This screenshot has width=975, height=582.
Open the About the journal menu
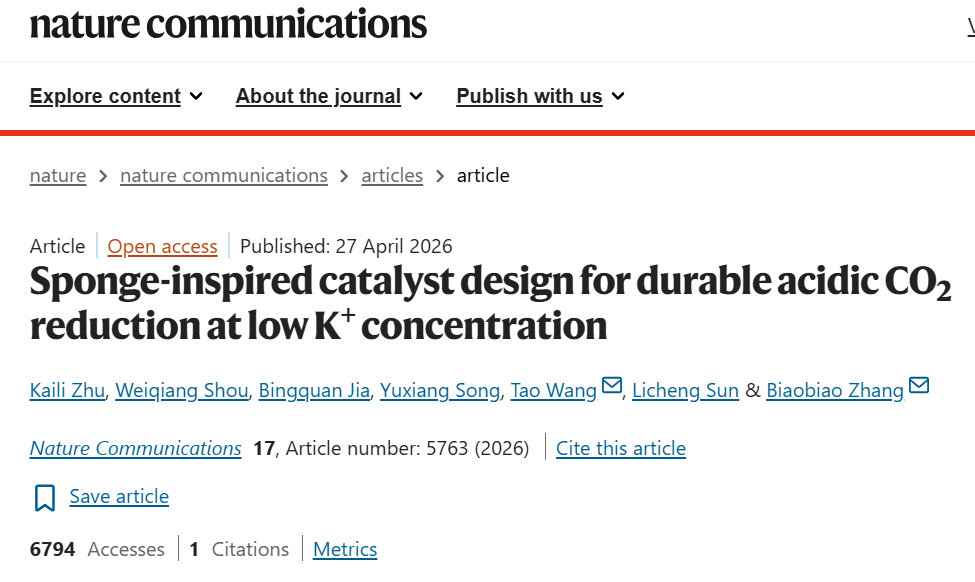(x=318, y=96)
